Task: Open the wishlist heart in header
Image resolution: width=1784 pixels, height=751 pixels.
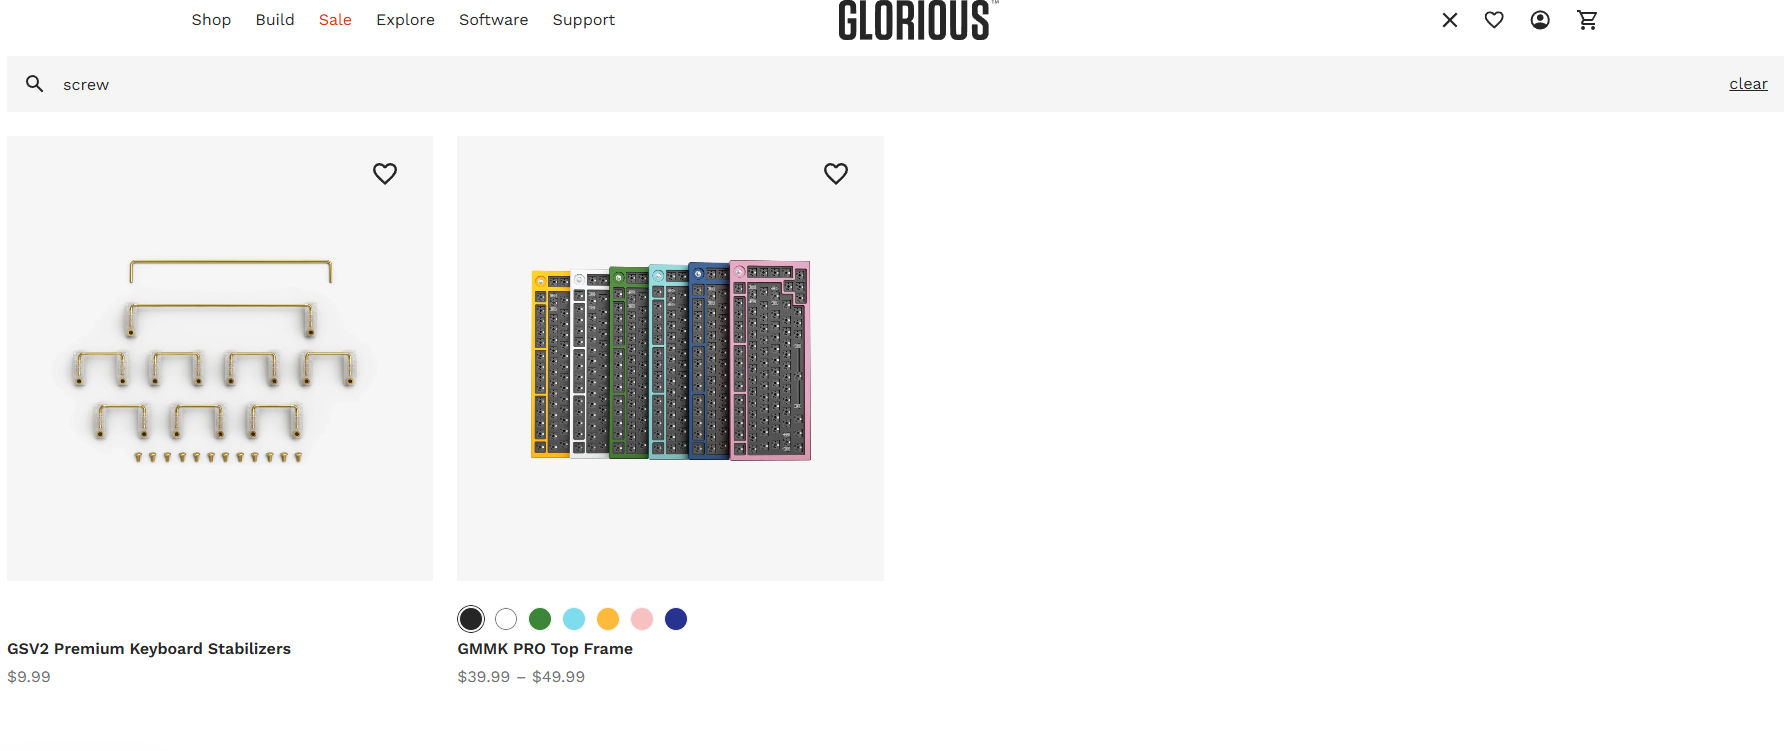Action: pyautogui.click(x=1494, y=20)
